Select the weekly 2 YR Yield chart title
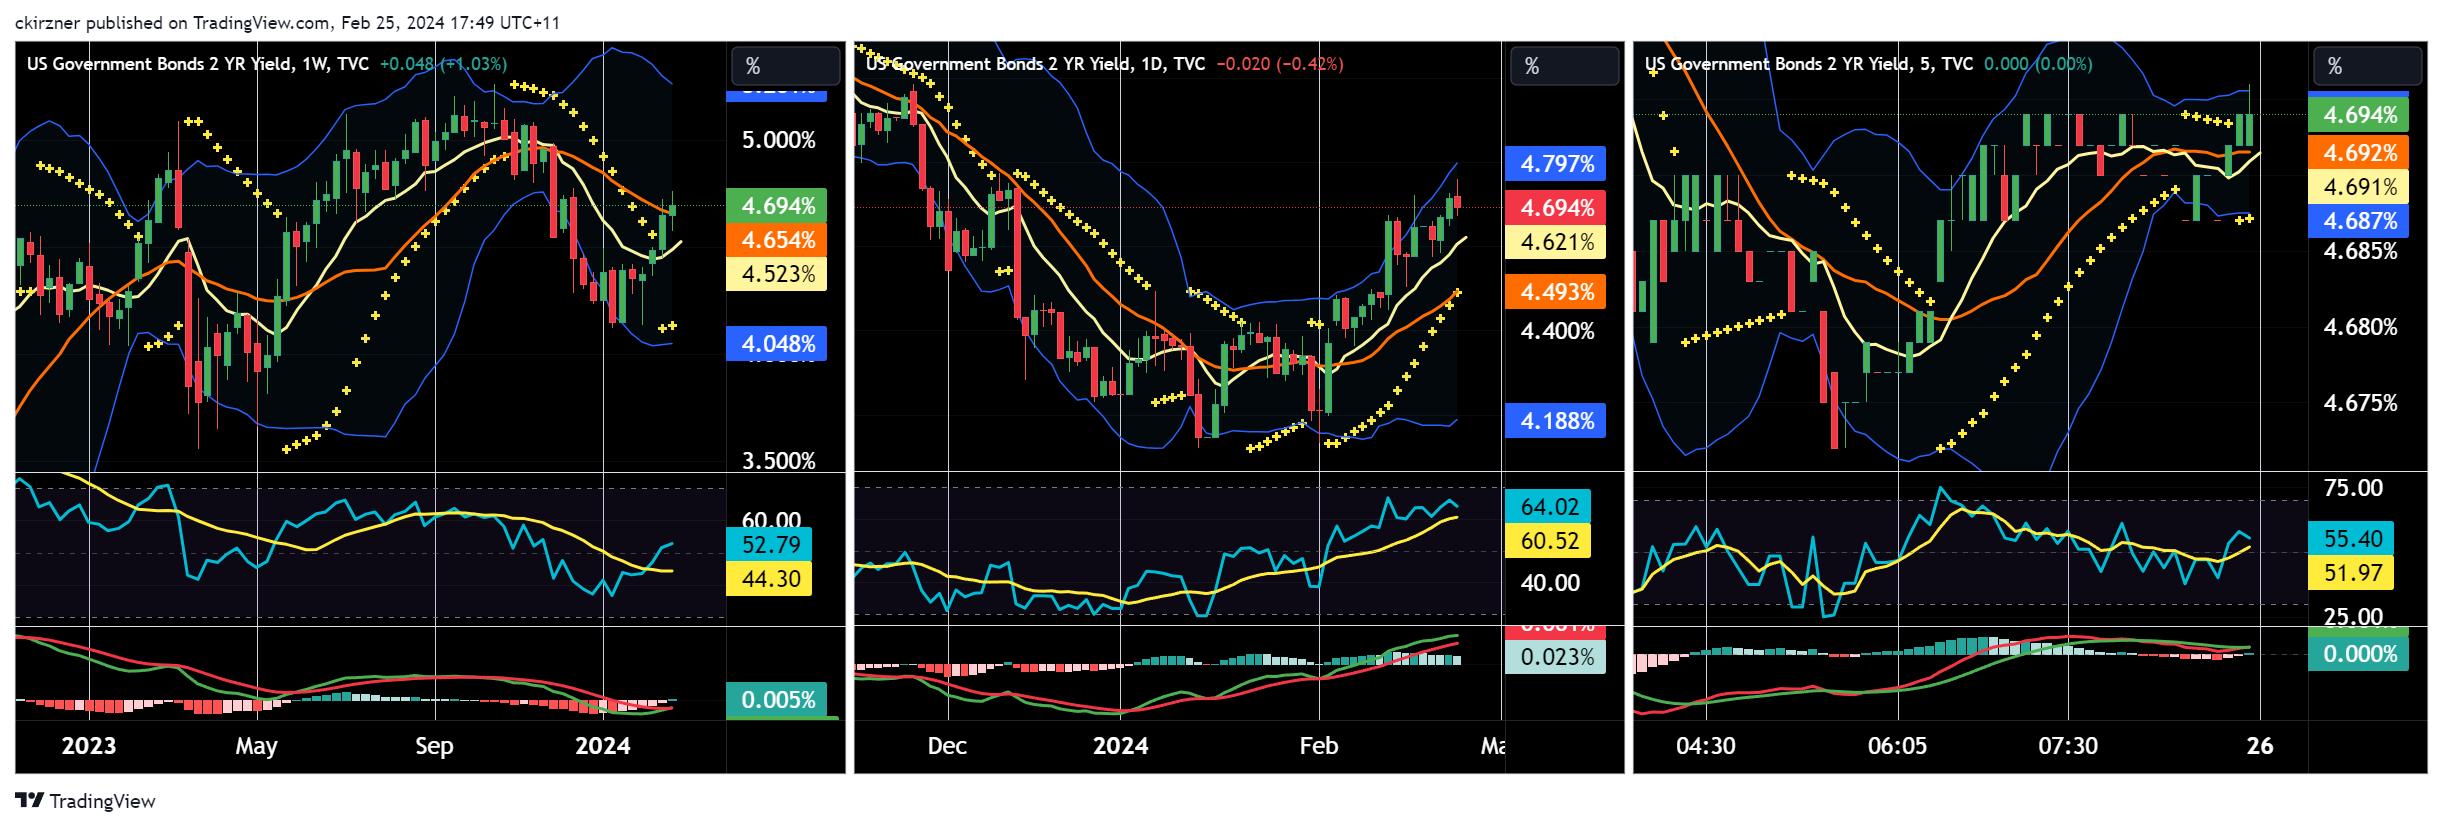 tap(198, 64)
